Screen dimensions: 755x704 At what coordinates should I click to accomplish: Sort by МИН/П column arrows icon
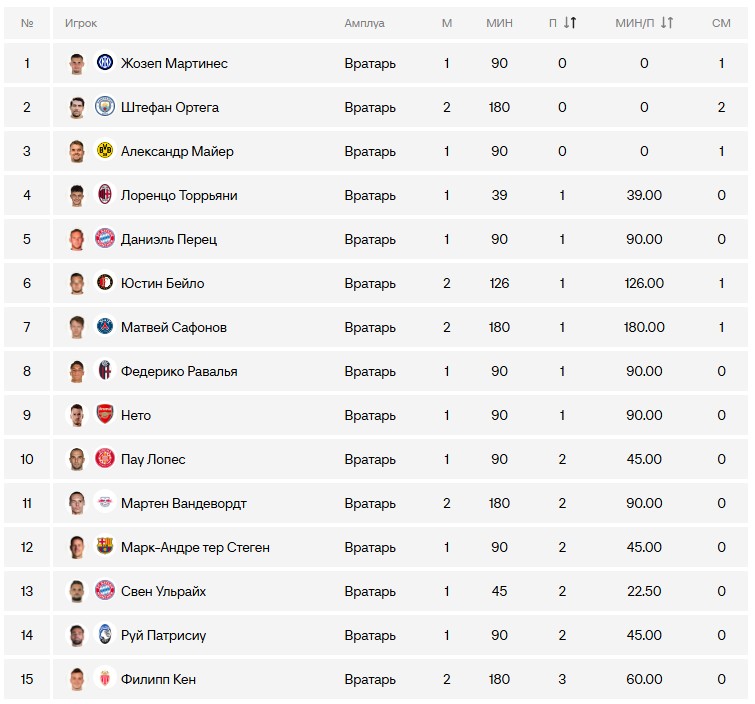(x=667, y=22)
